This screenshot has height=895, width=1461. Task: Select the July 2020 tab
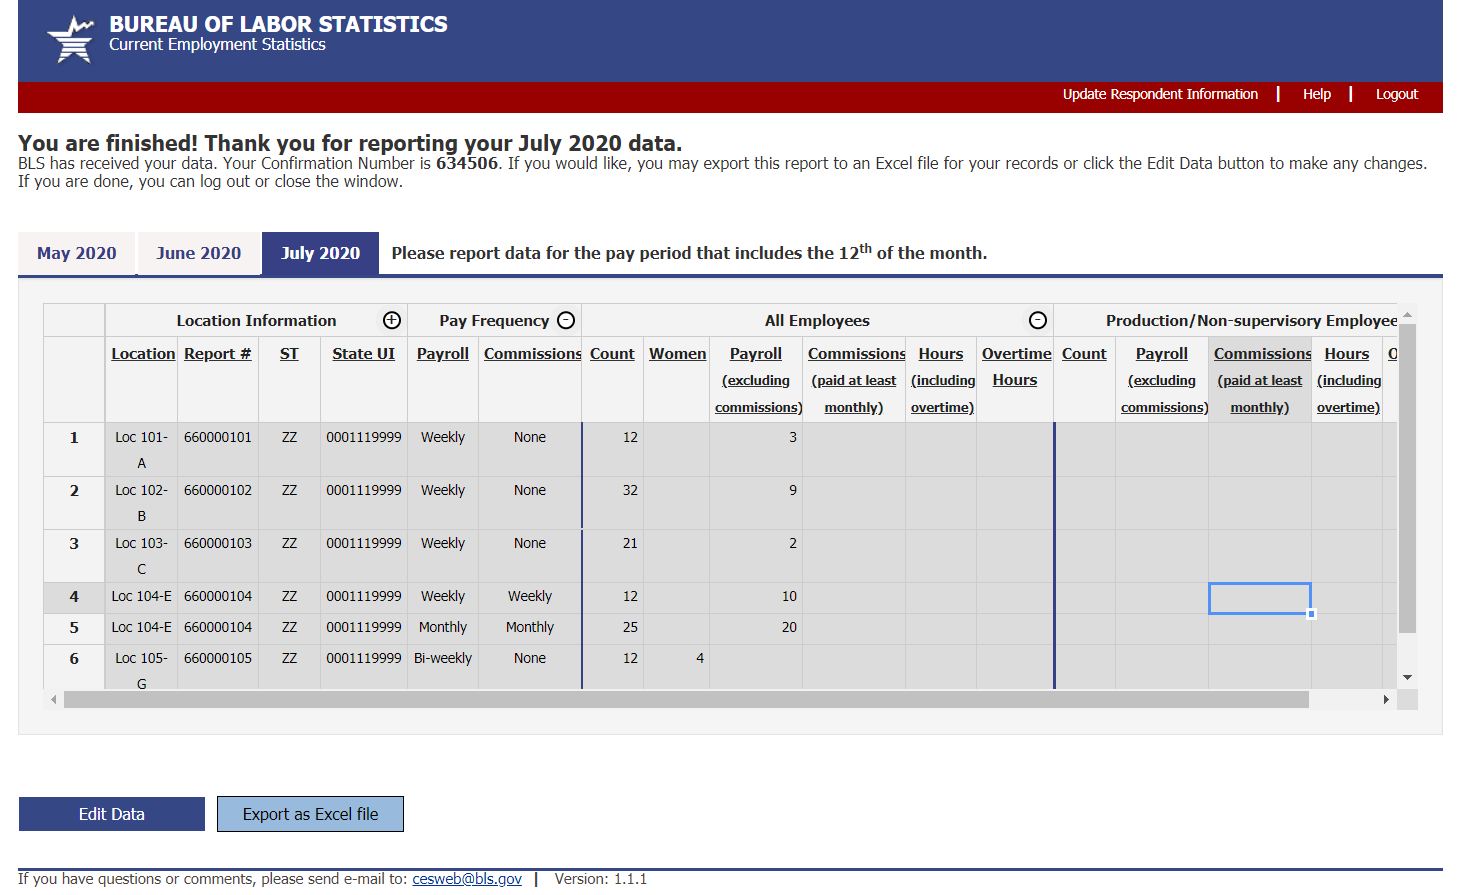click(320, 253)
